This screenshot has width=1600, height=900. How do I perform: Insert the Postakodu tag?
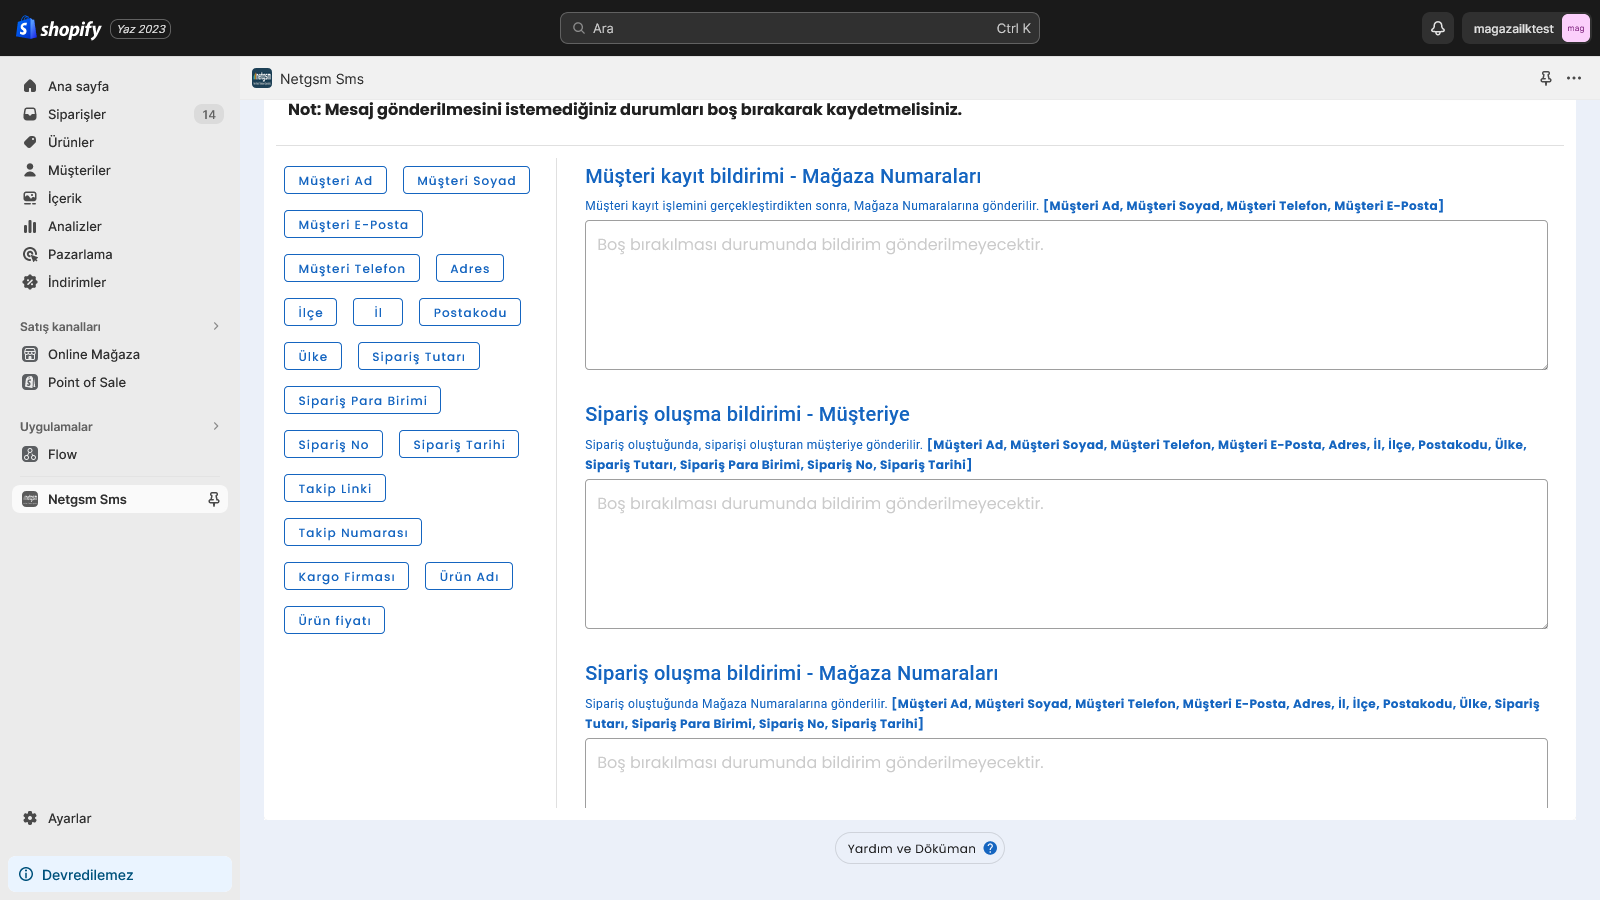pyautogui.click(x=470, y=312)
